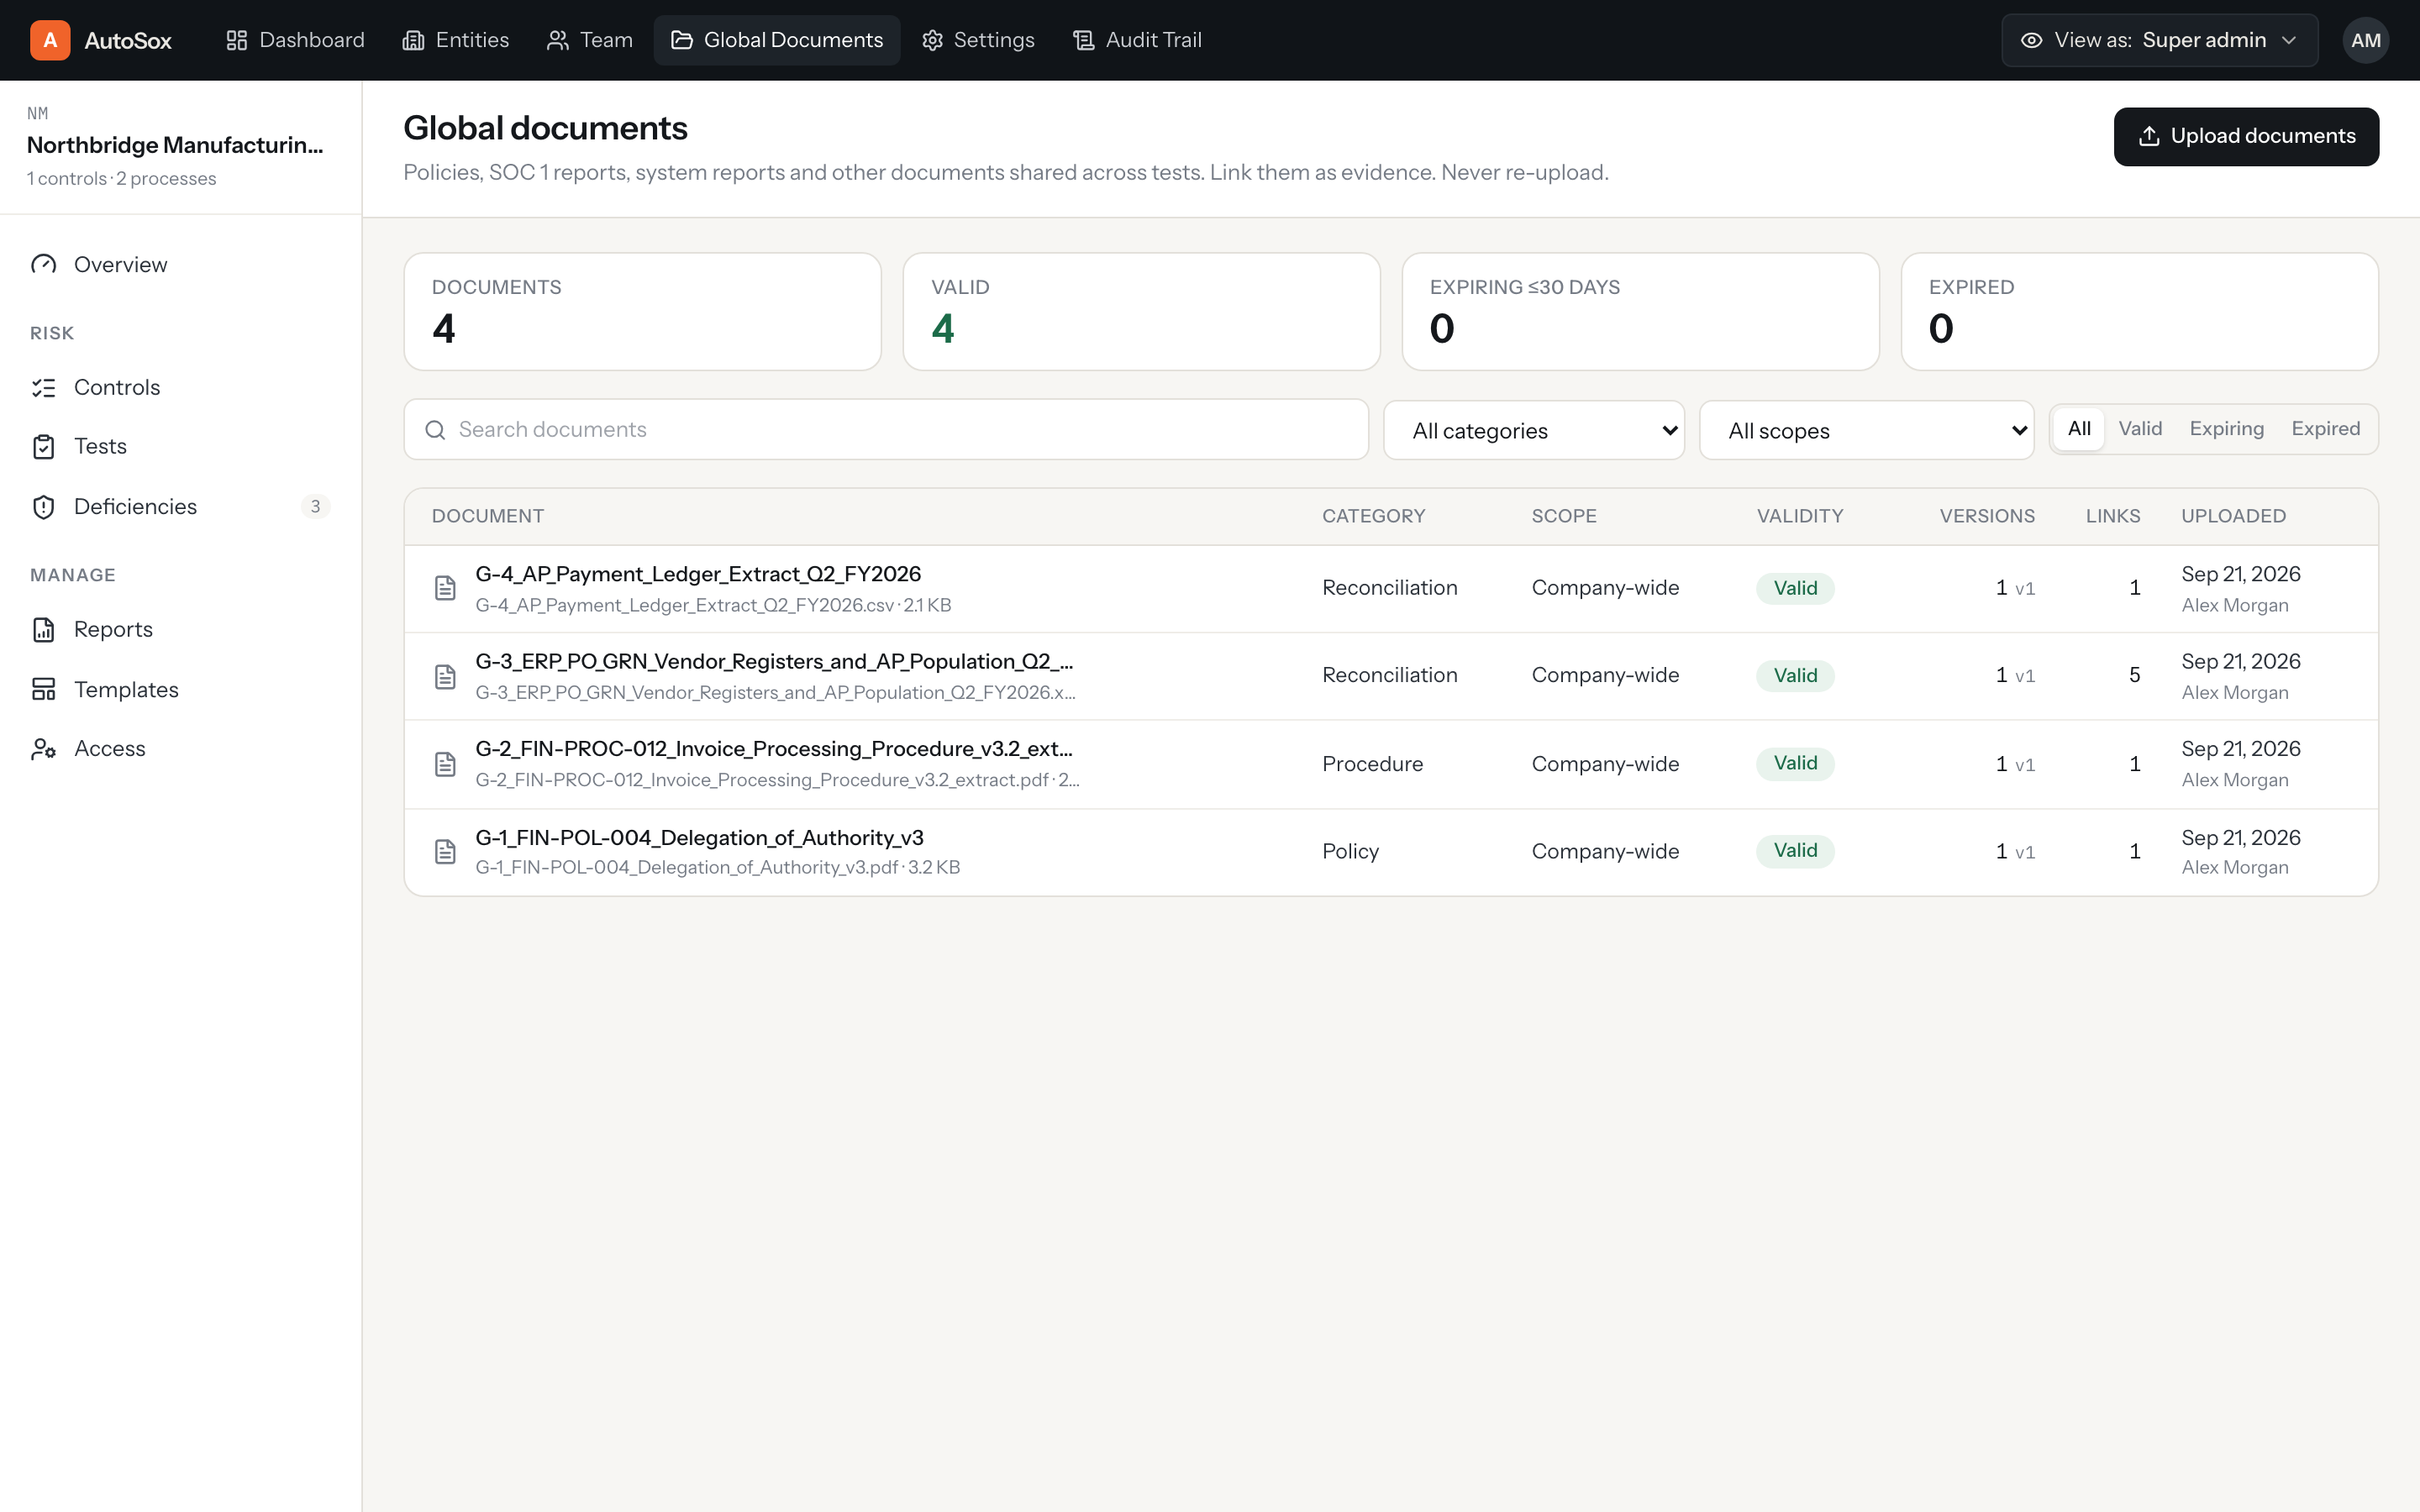Screen dimensions: 2420x1512
Task: Click Procedure category in G-2 row
Action: 1372,764
